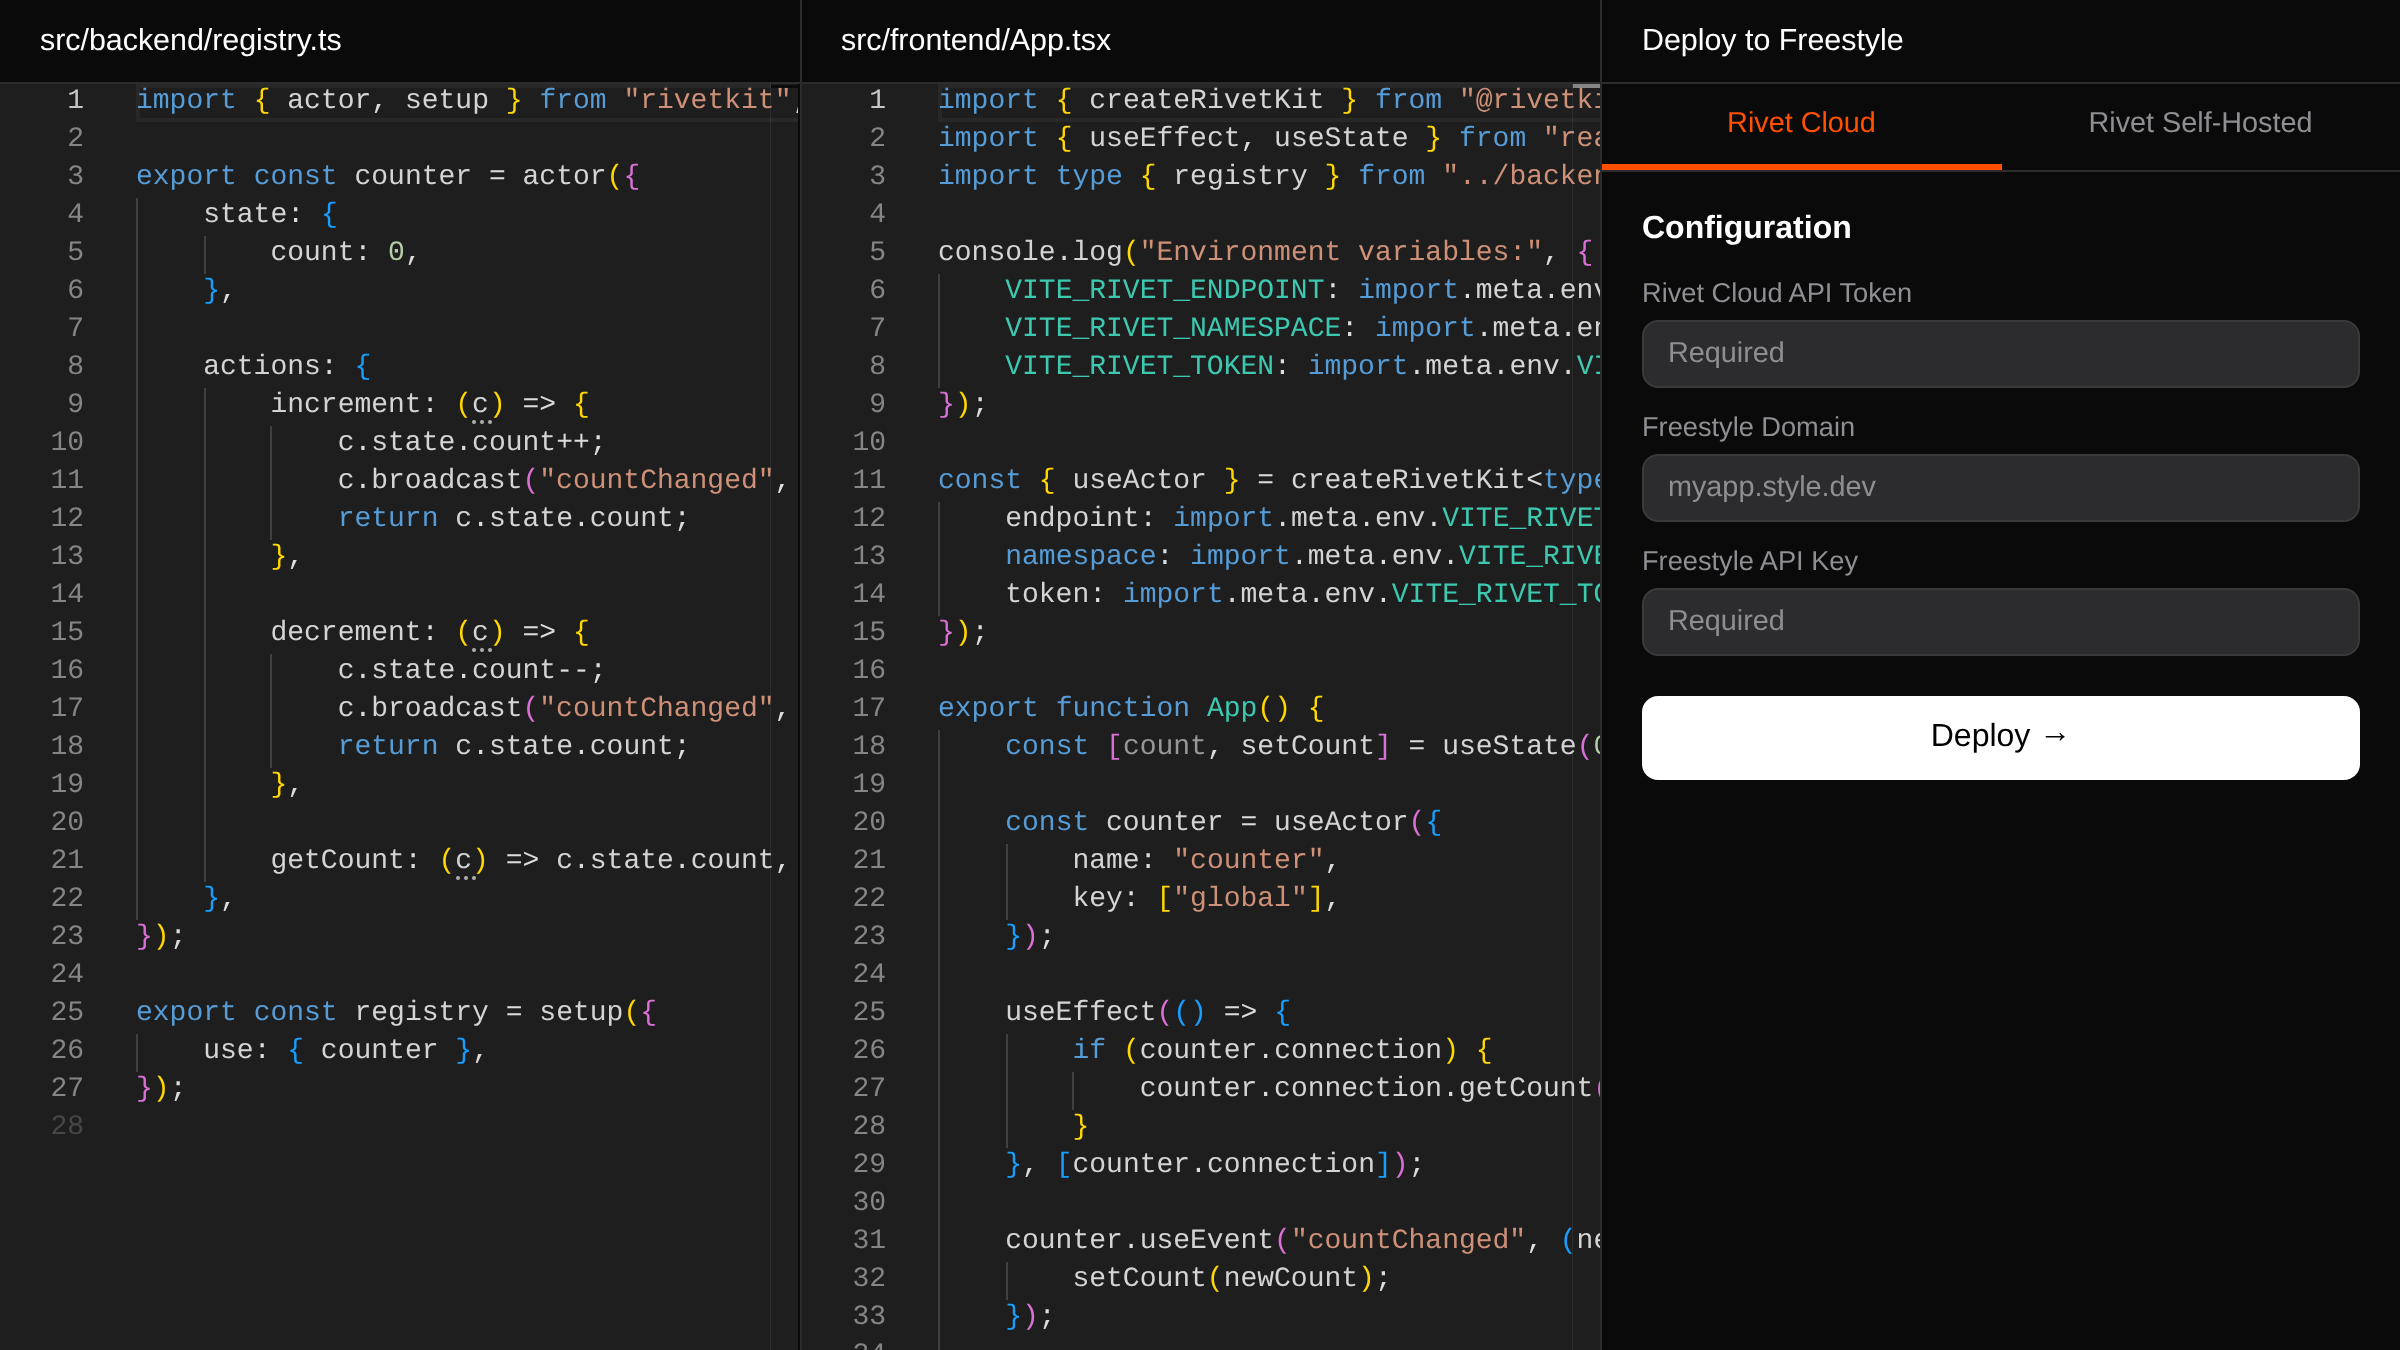2400x1350 pixels.
Task: Click the src/backend/registry.ts file header
Action: [190, 40]
